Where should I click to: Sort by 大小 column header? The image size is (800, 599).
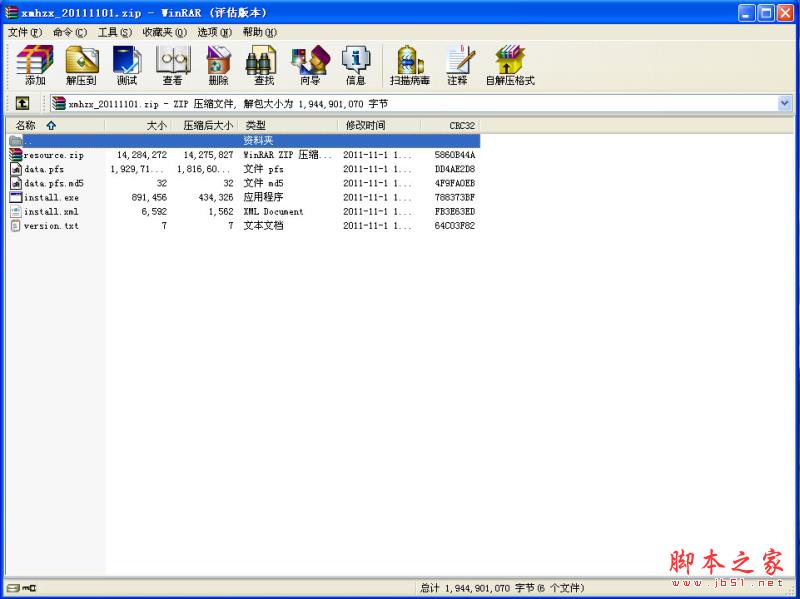(138, 126)
